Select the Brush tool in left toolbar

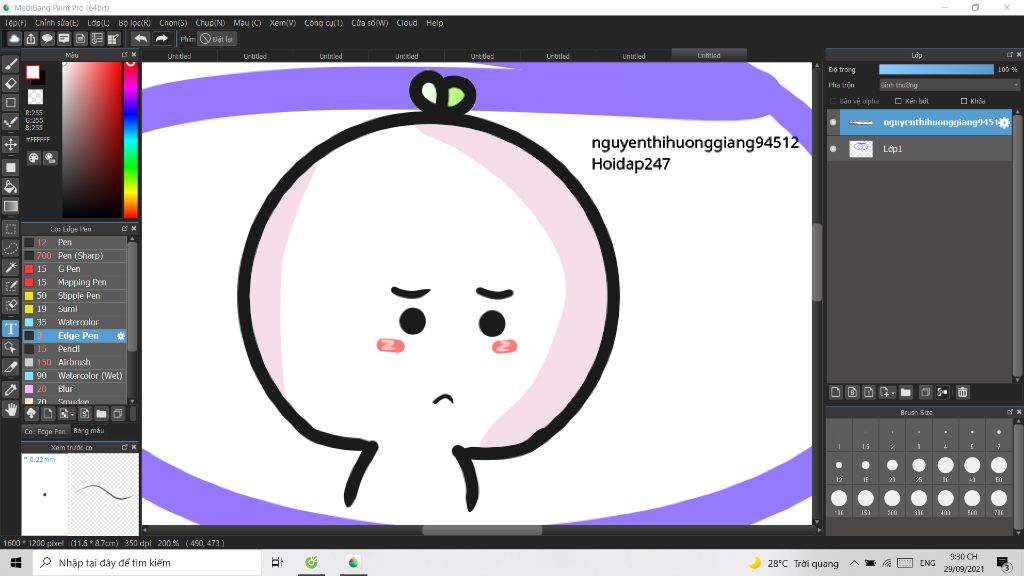(x=10, y=64)
